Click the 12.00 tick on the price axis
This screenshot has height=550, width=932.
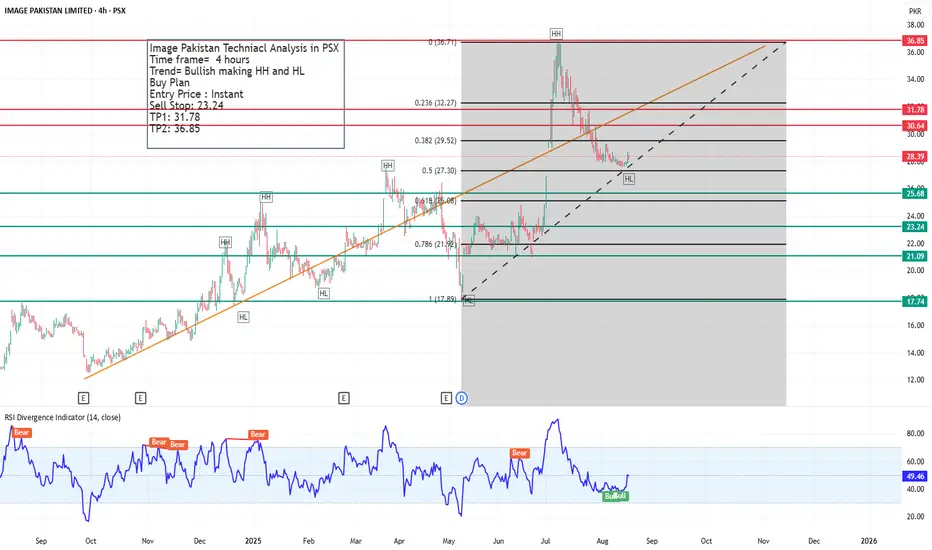pyautogui.click(x=915, y=379)
